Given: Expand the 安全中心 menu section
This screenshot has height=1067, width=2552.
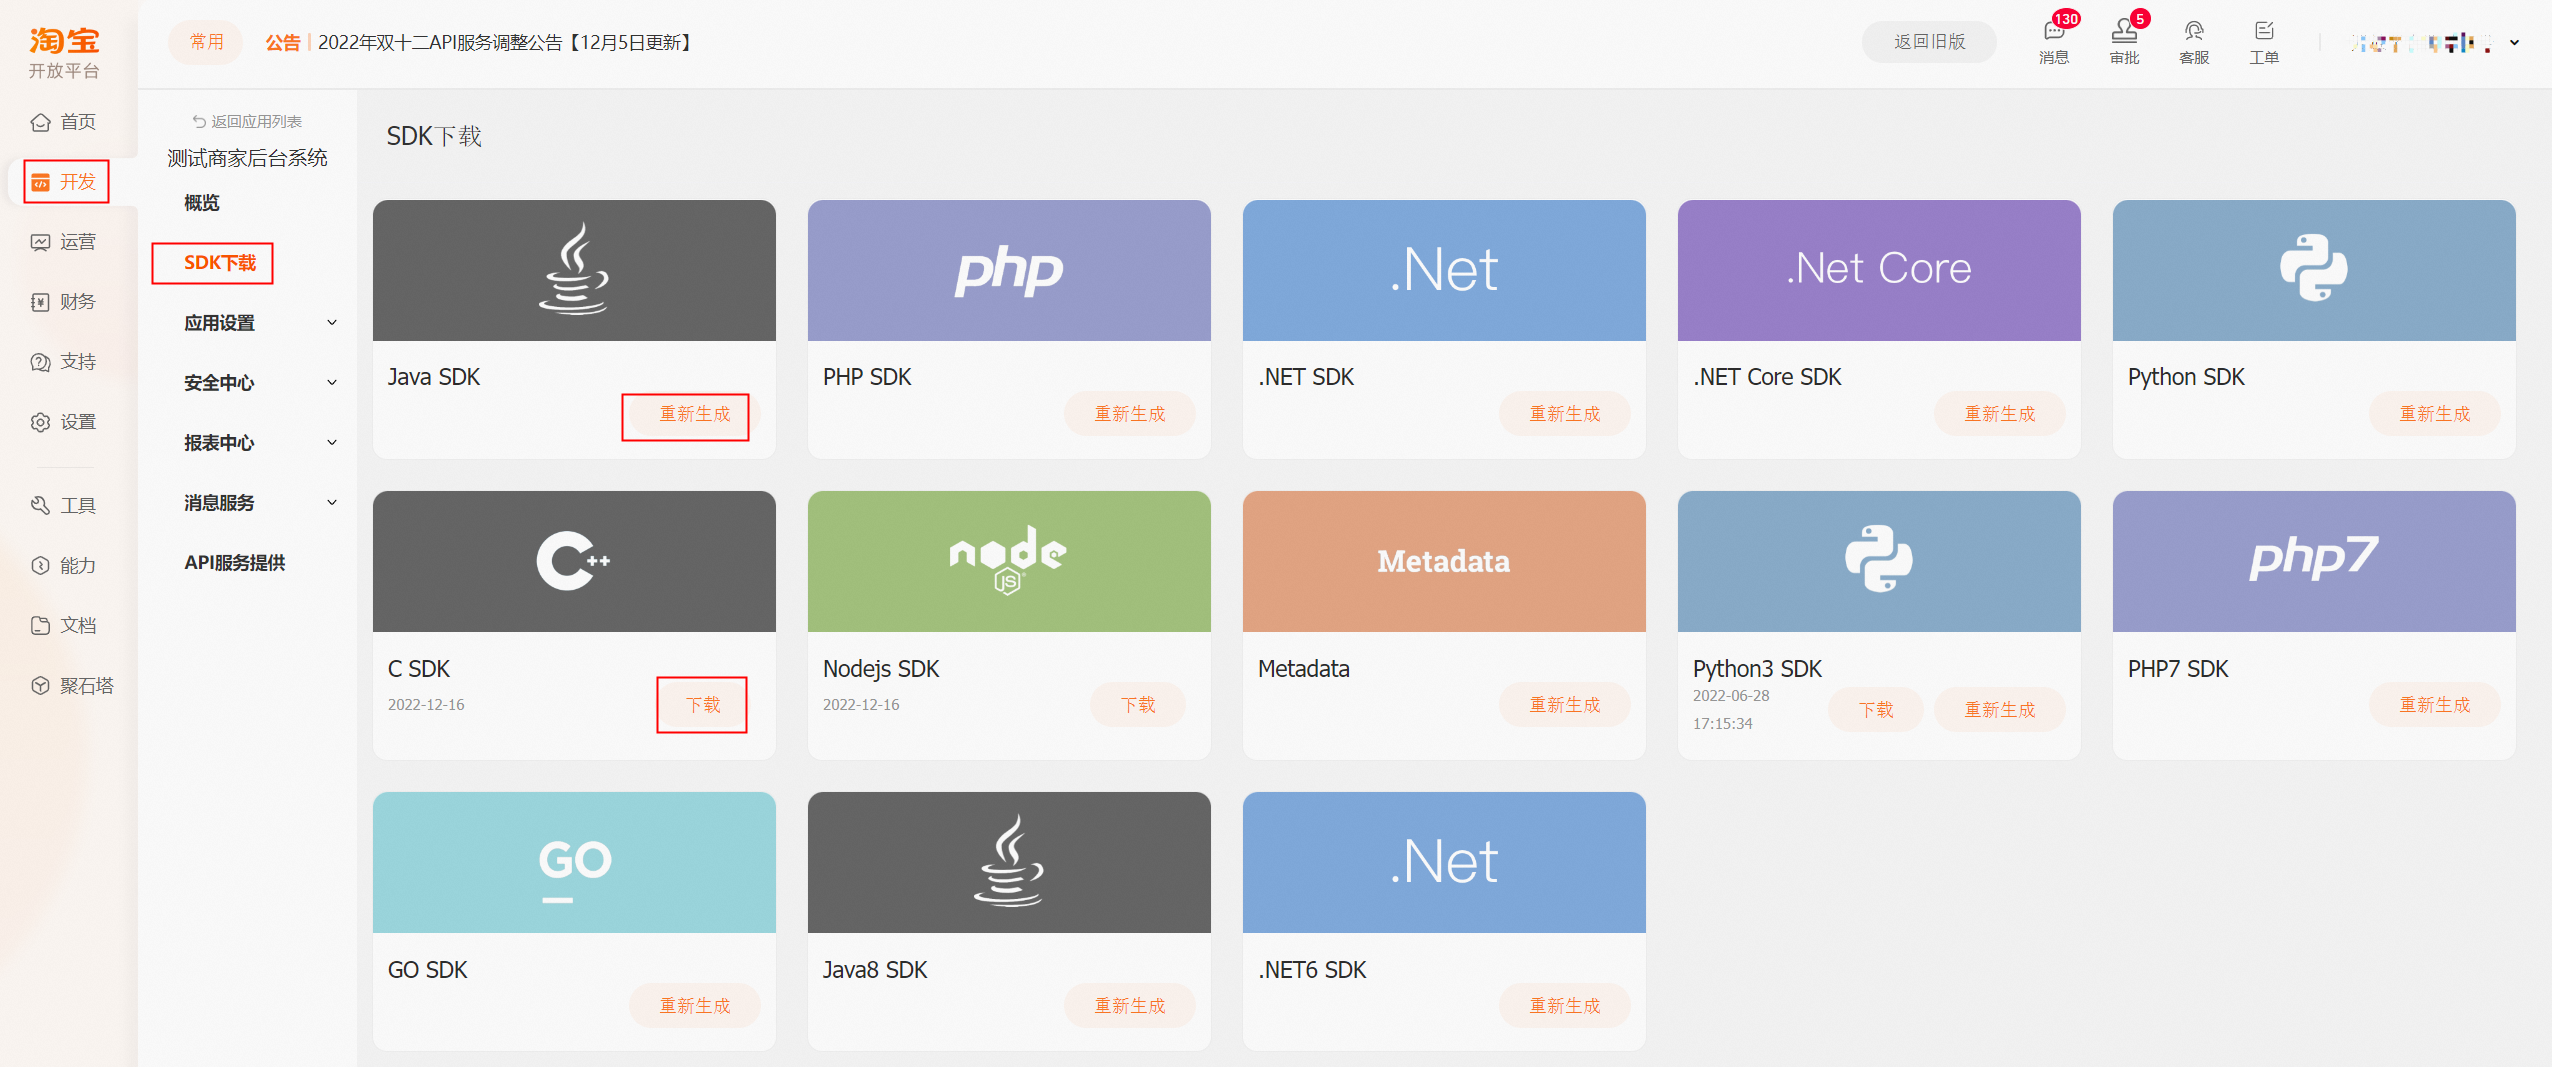Looking at the screenshot, I should coord(258,383).
